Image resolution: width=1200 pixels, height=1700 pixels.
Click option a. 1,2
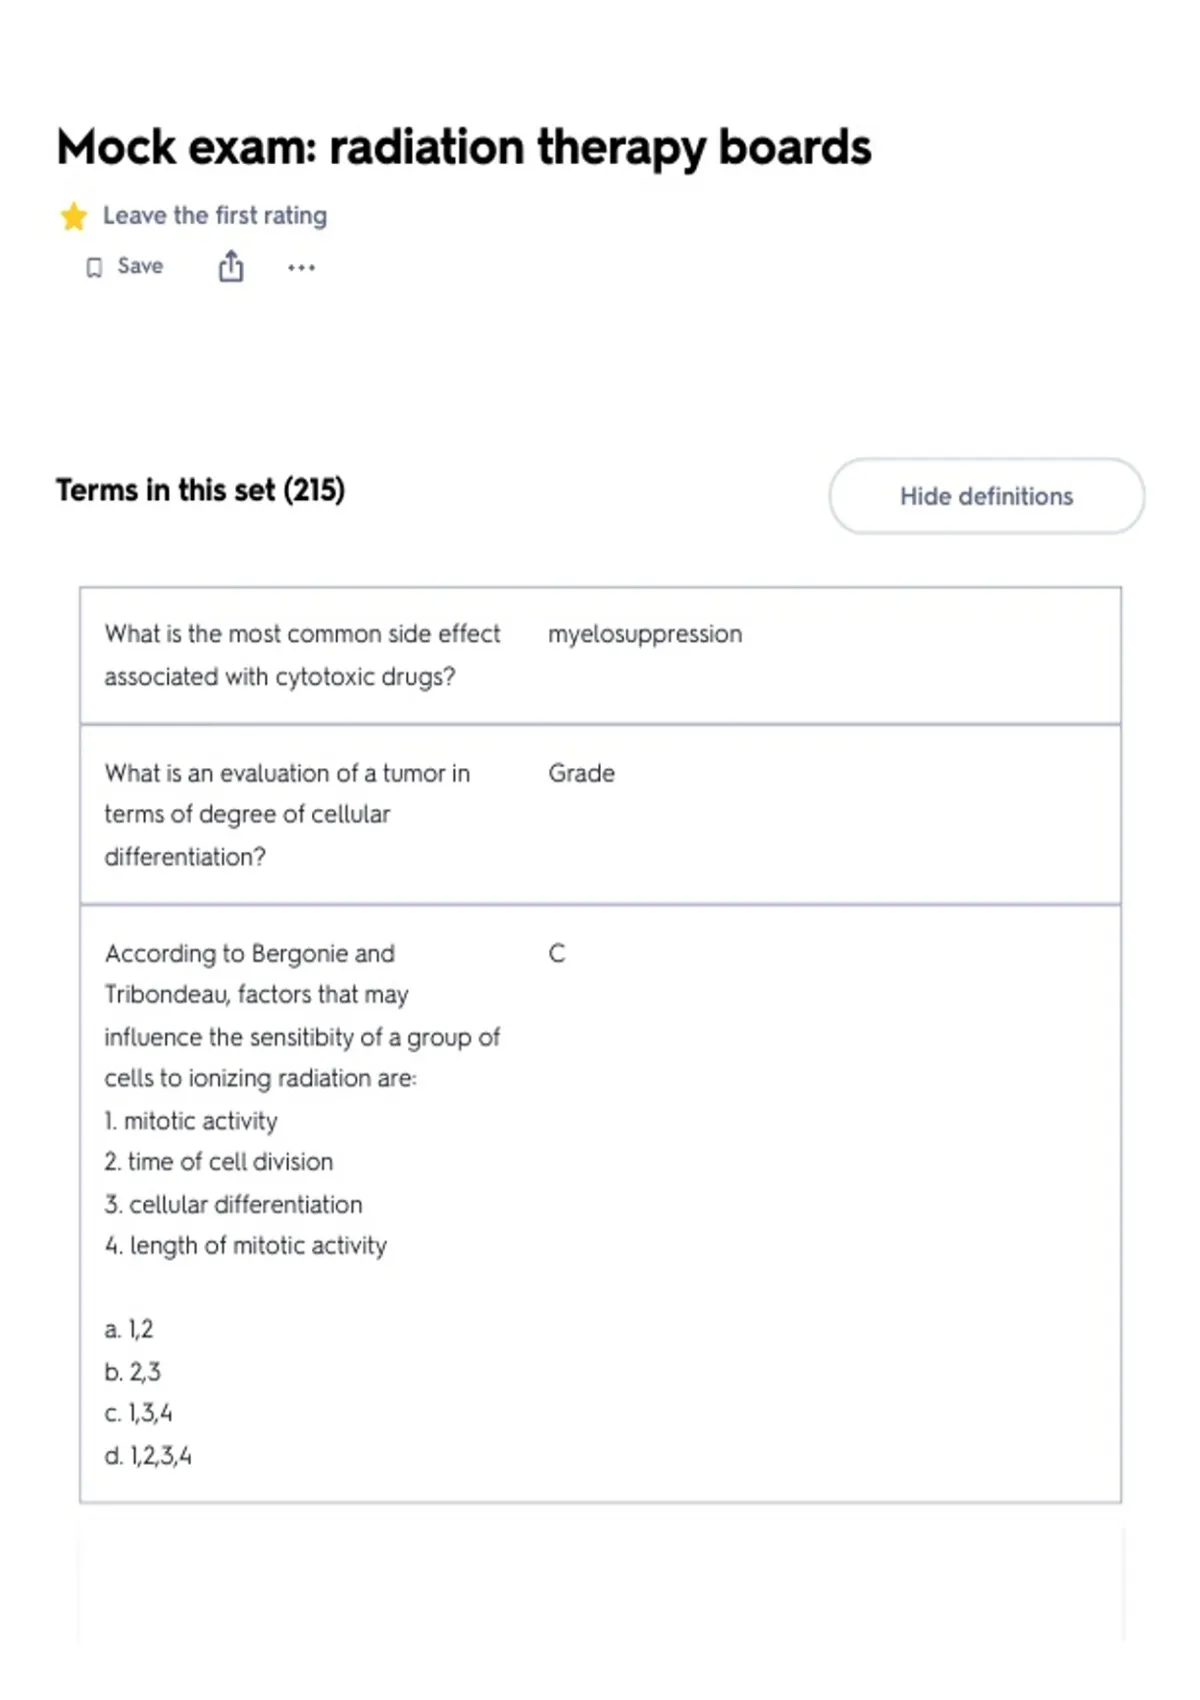click(129, 1329)
